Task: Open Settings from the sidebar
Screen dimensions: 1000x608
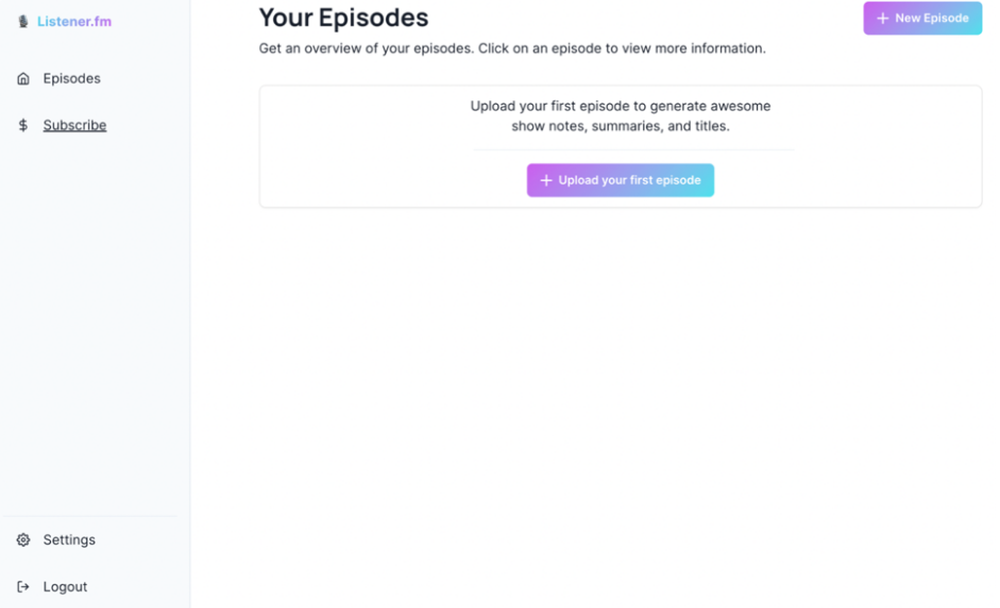Action: [69, 540]
